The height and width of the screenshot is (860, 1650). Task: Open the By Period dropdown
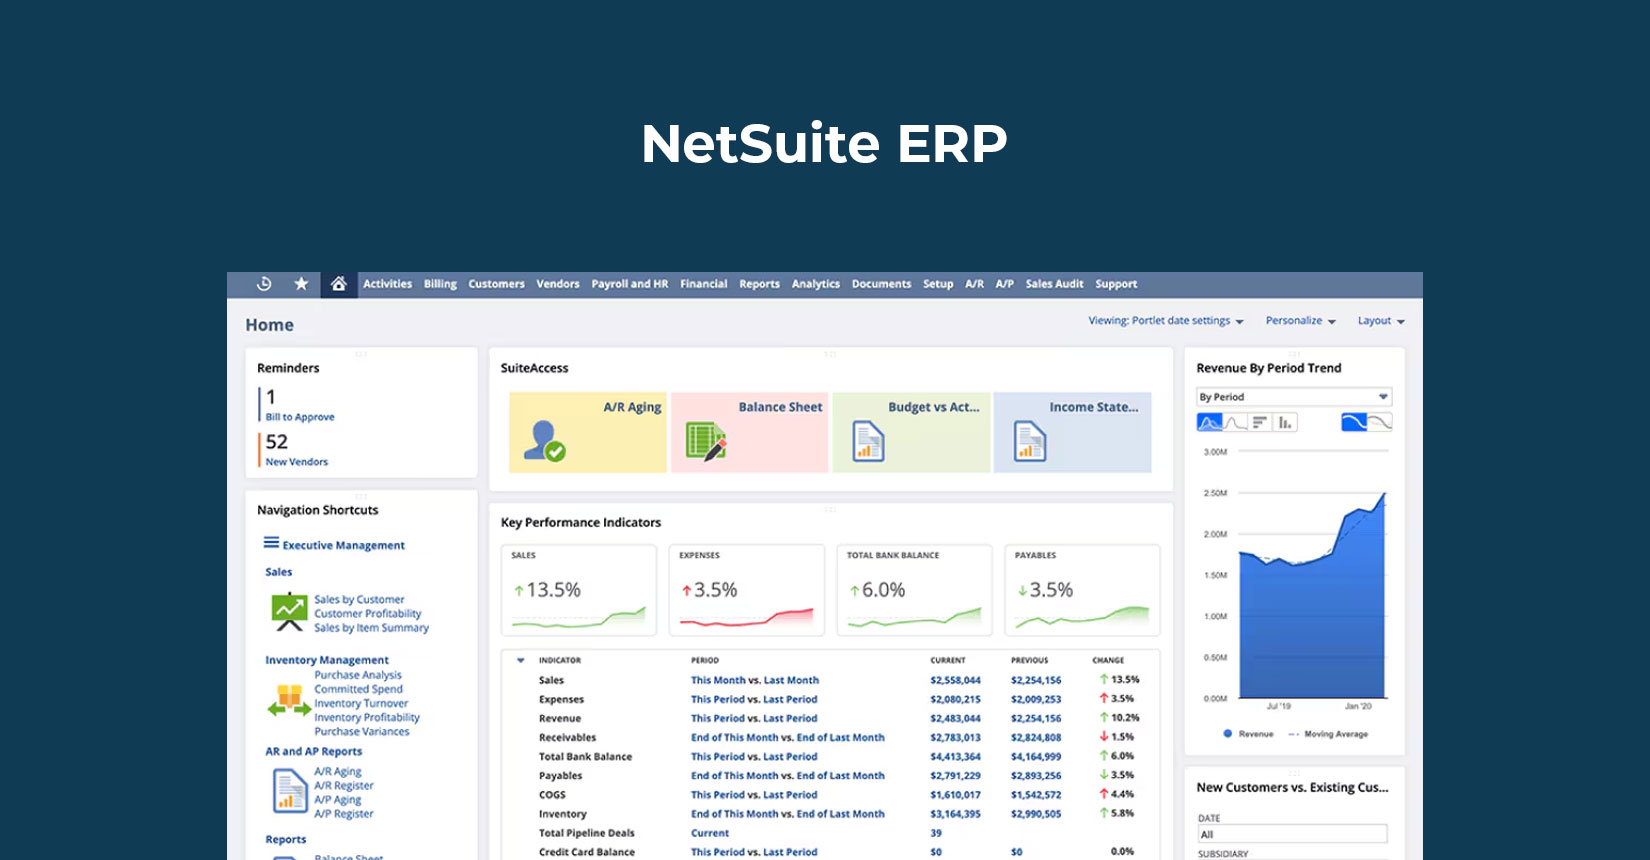tap(1294, 397)
